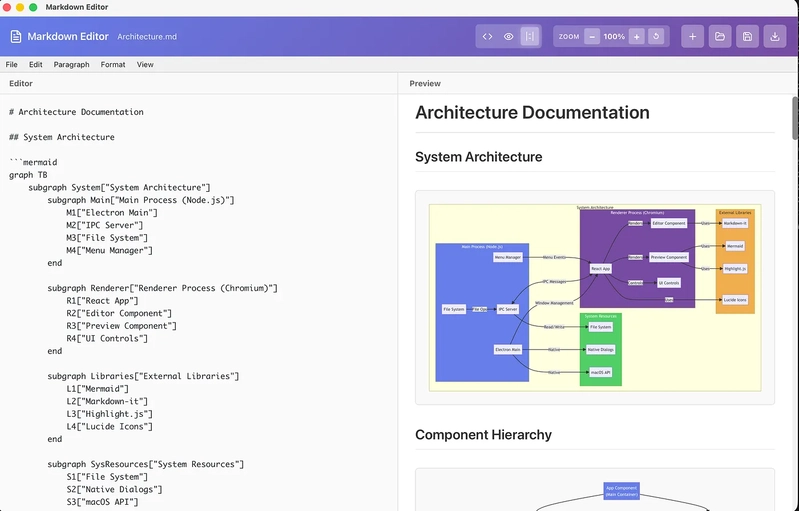Image resolution: width=799 pixels, height=511 pixels.
Task: Click the System Architecture preview subheading
Action: tap(478, 157)
